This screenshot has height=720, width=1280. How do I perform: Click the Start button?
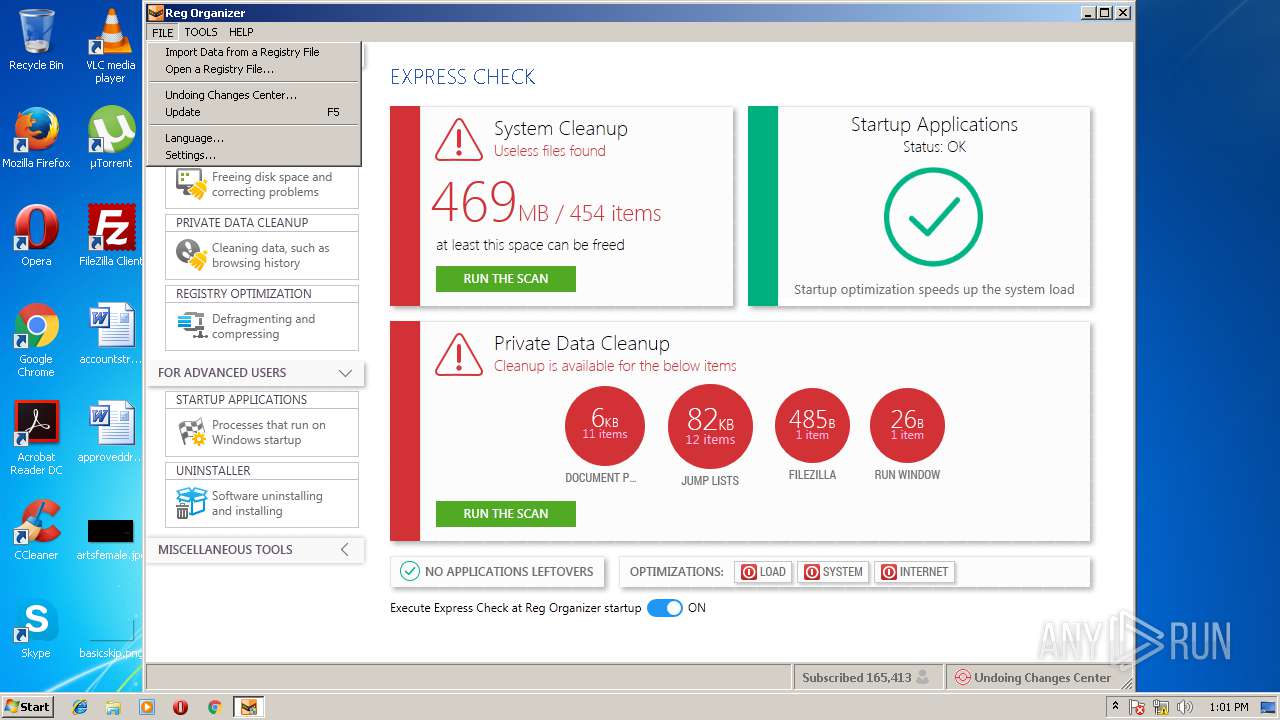pos(28,707)
